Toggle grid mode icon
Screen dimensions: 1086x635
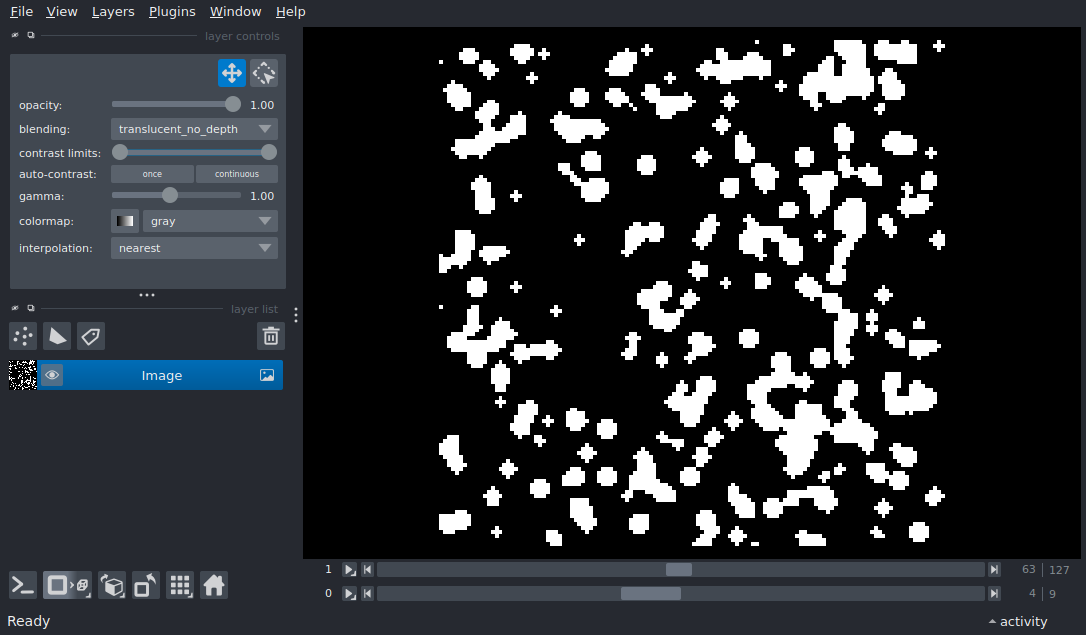click(180, 586)
